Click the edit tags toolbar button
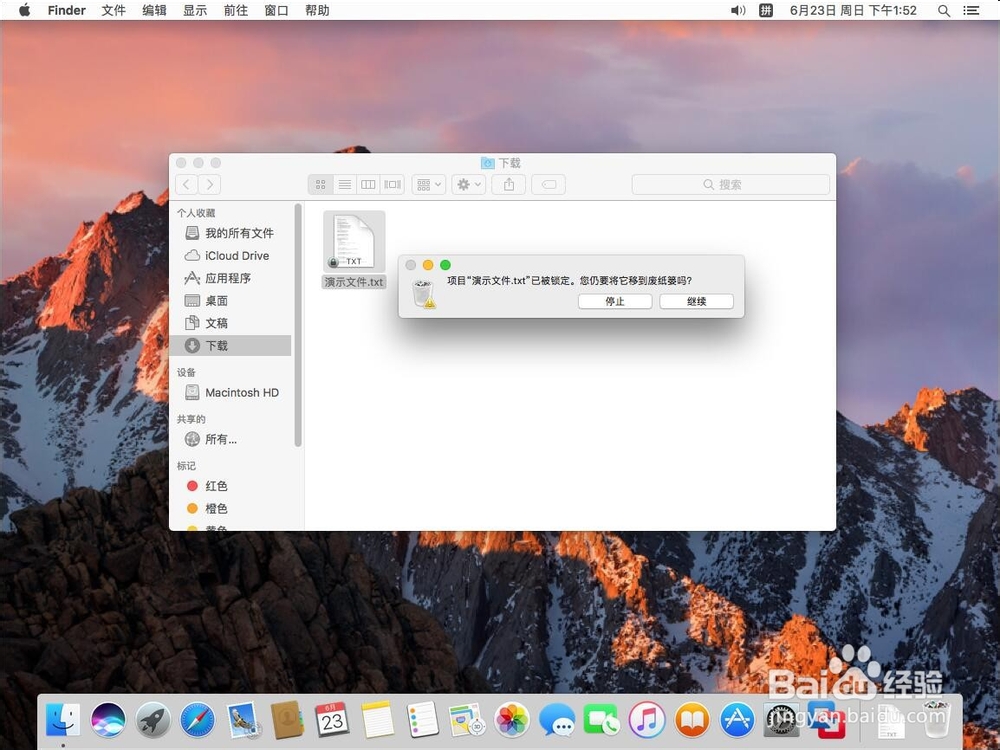Viewport: 1000px width, 750px height. click(x=548, y=184)
